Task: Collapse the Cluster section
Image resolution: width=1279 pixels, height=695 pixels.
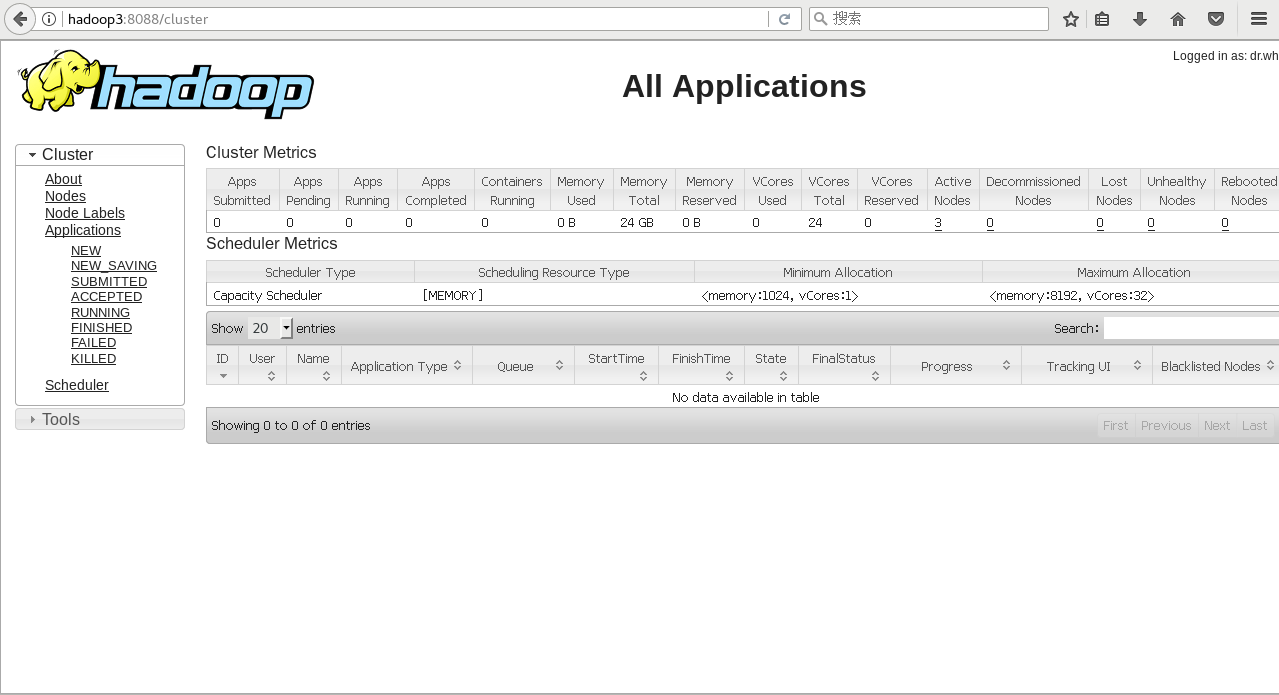Action: tap(100, 155)
